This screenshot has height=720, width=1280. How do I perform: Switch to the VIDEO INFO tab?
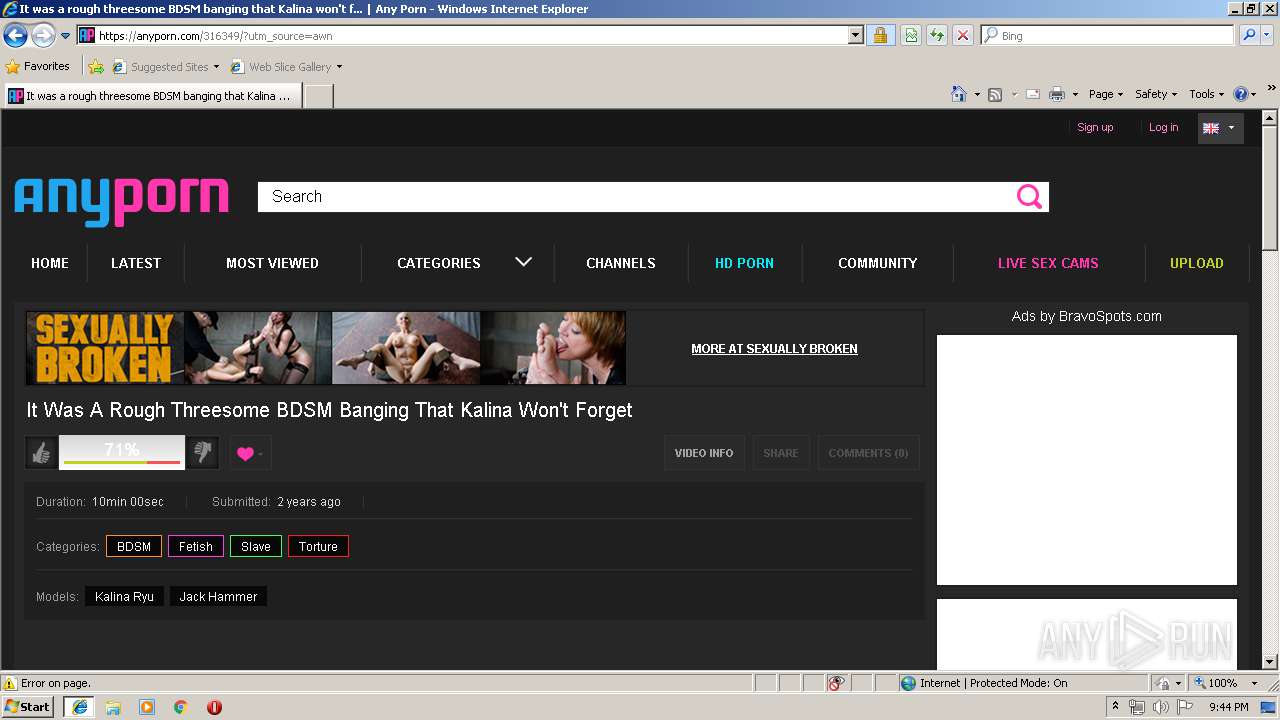point(704,453)
